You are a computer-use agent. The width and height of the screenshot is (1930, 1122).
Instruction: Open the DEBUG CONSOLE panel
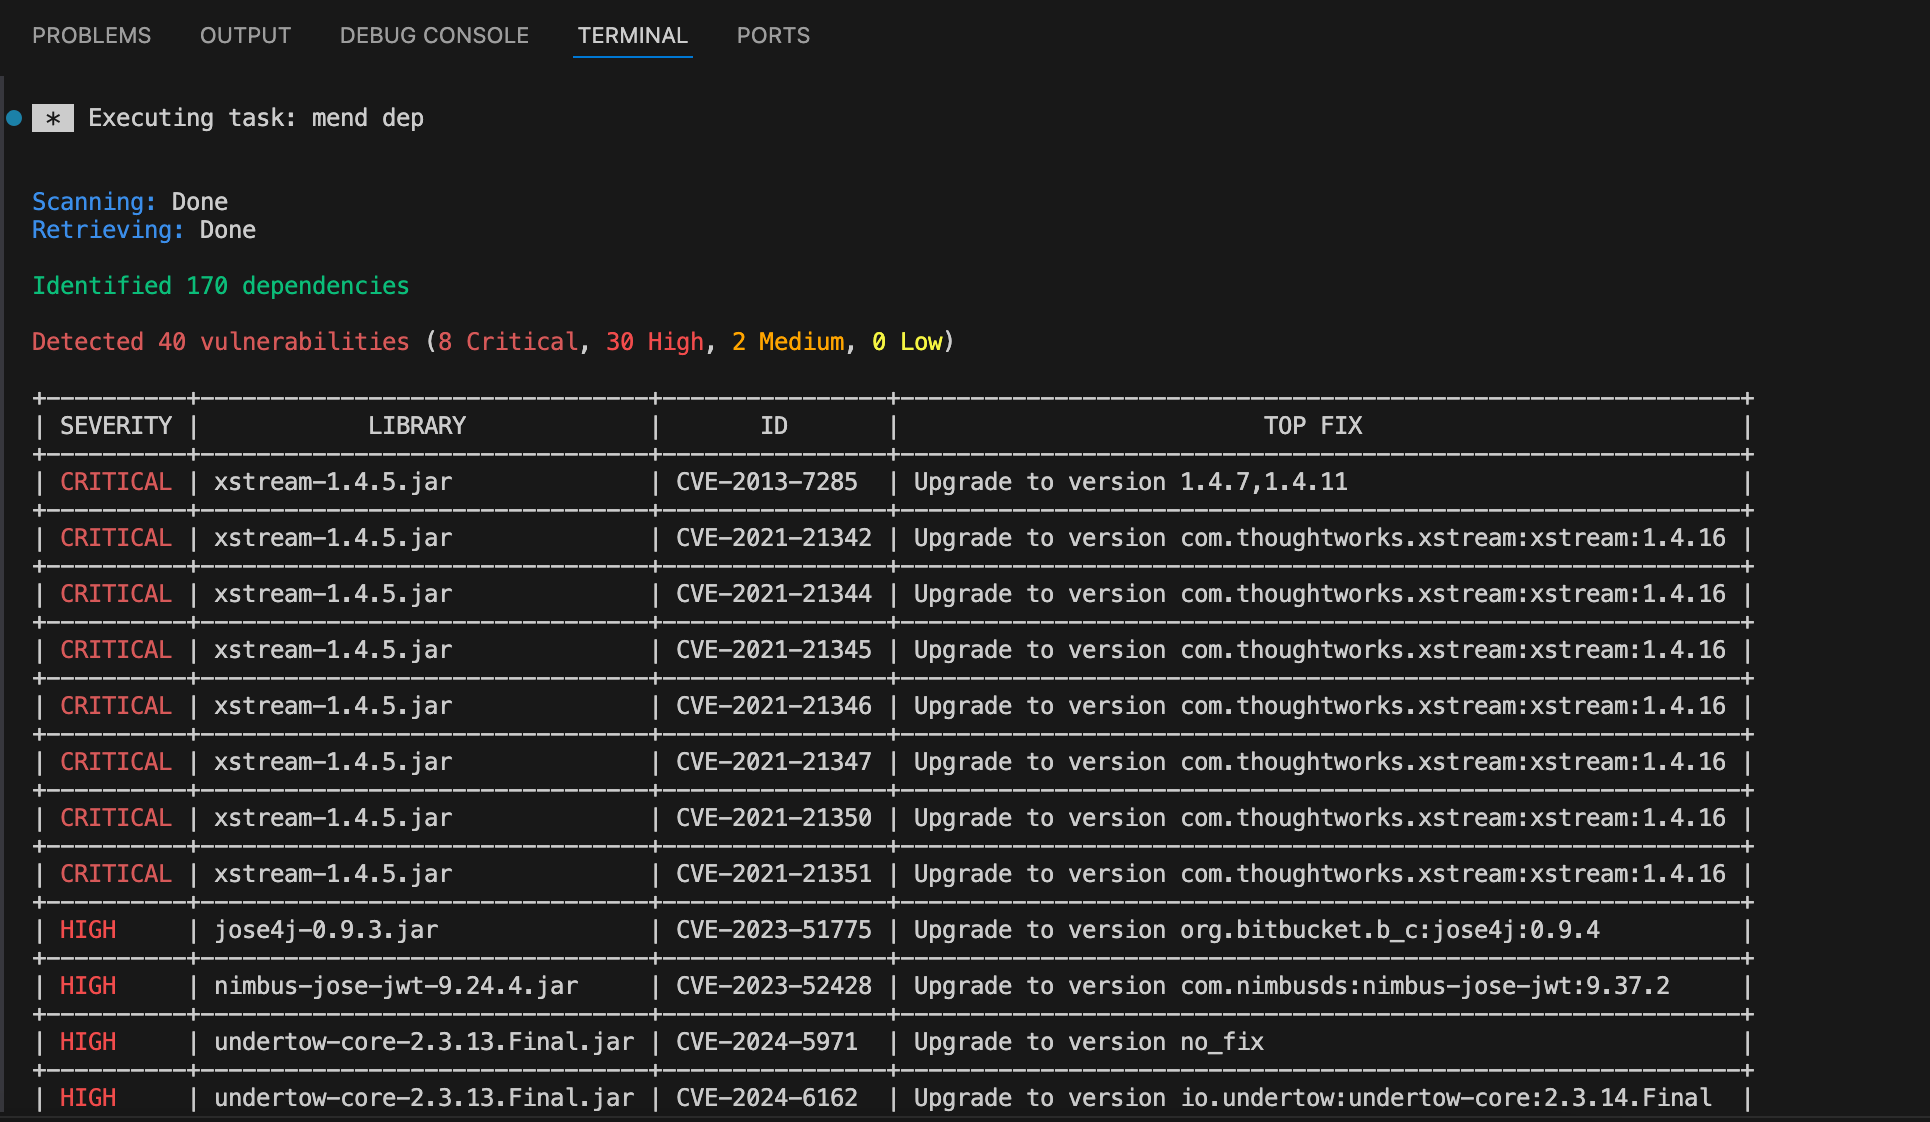point(434,35)
